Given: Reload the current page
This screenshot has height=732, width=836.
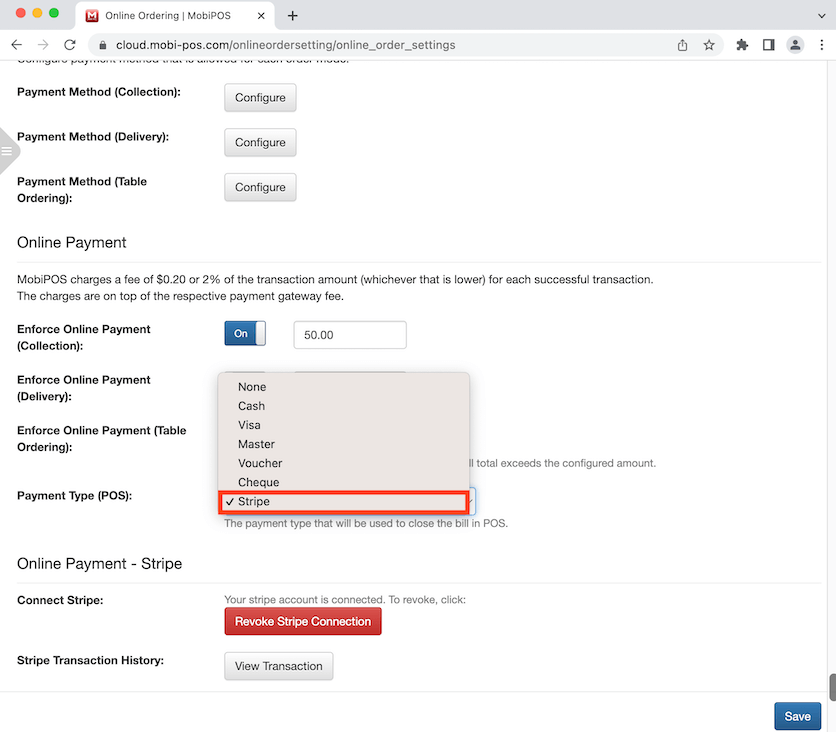Looking at the screenshot, I should tap(70, 45).
